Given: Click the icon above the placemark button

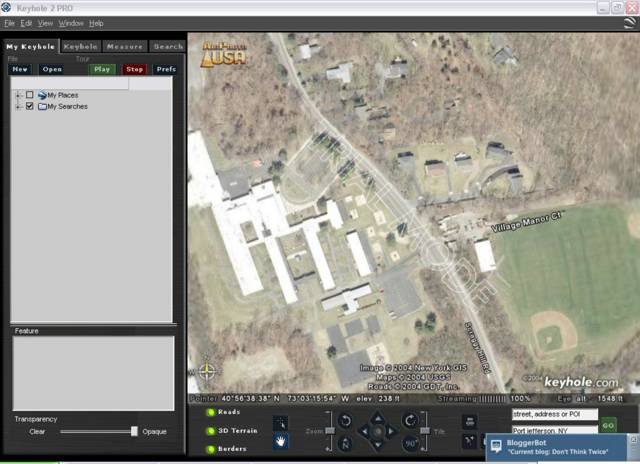Looking at the screenshot, I should click(469, 422).
